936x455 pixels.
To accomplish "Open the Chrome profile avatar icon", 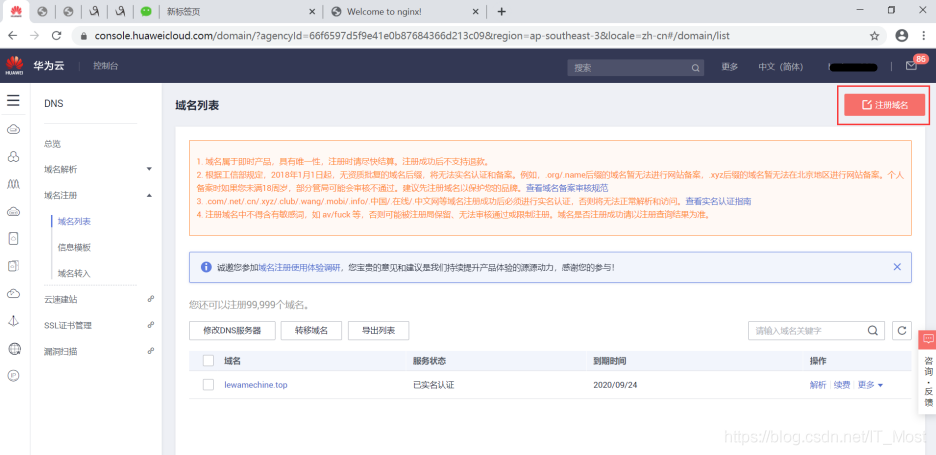I will 902,36.
